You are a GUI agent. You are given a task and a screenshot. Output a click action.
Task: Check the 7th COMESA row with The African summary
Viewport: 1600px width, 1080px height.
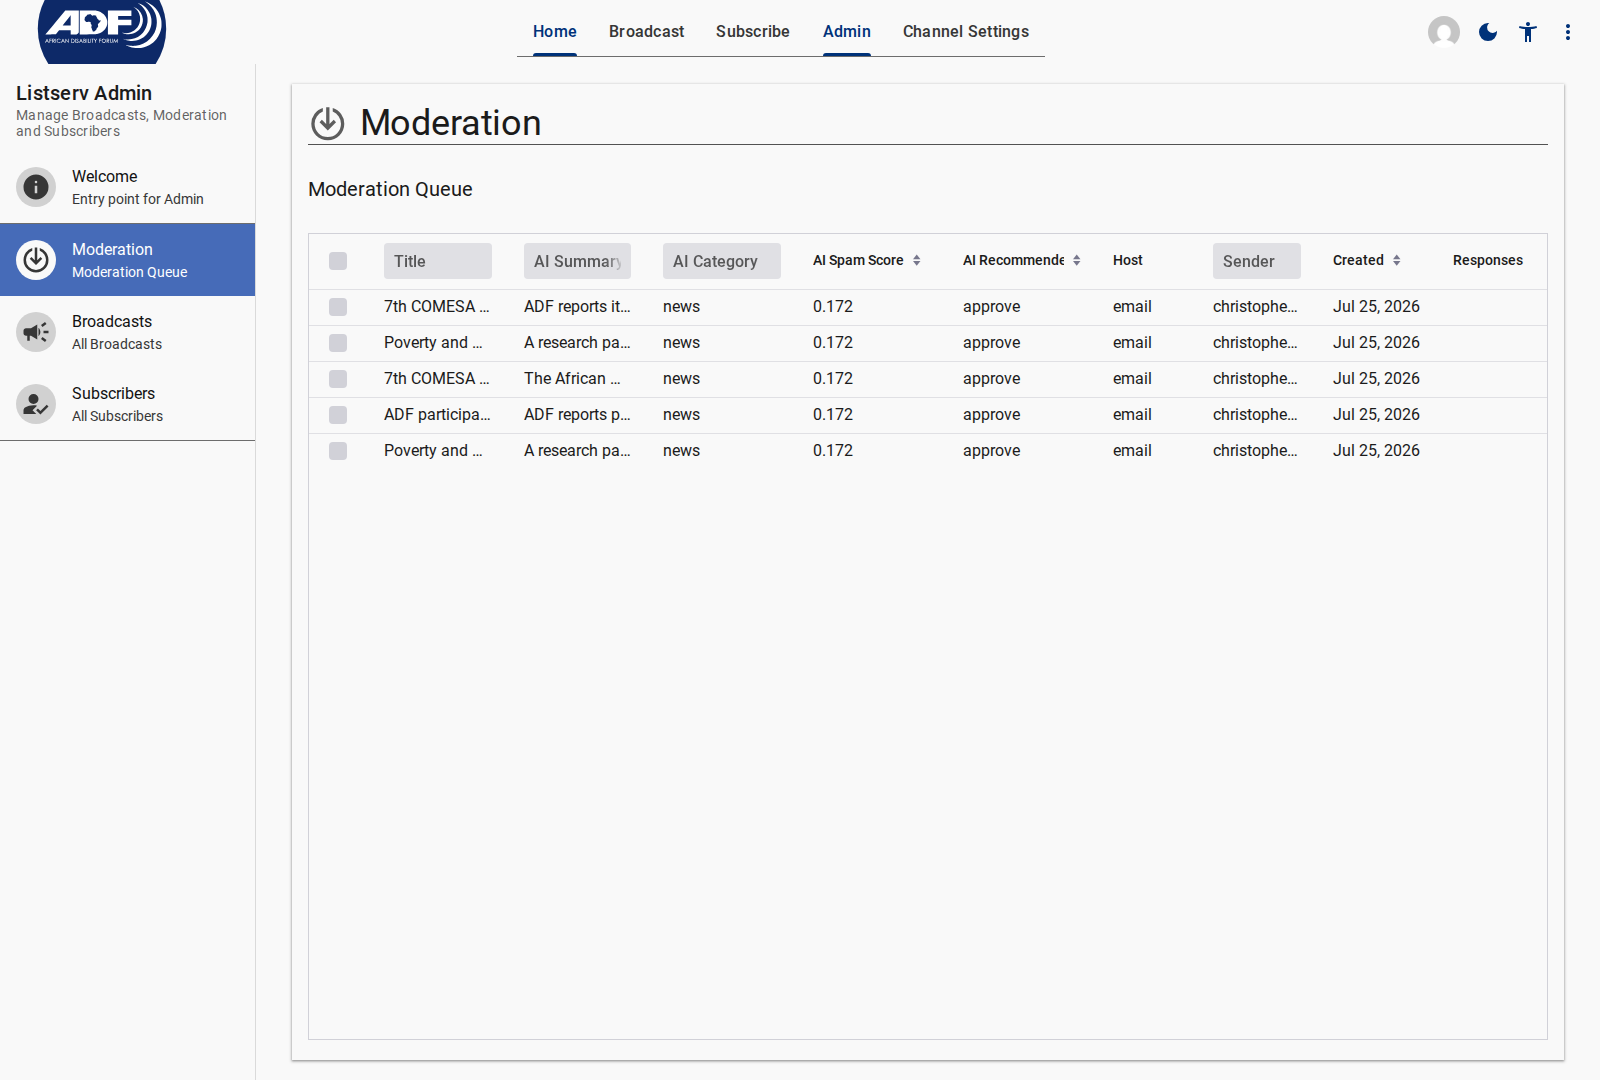(338, 379)
